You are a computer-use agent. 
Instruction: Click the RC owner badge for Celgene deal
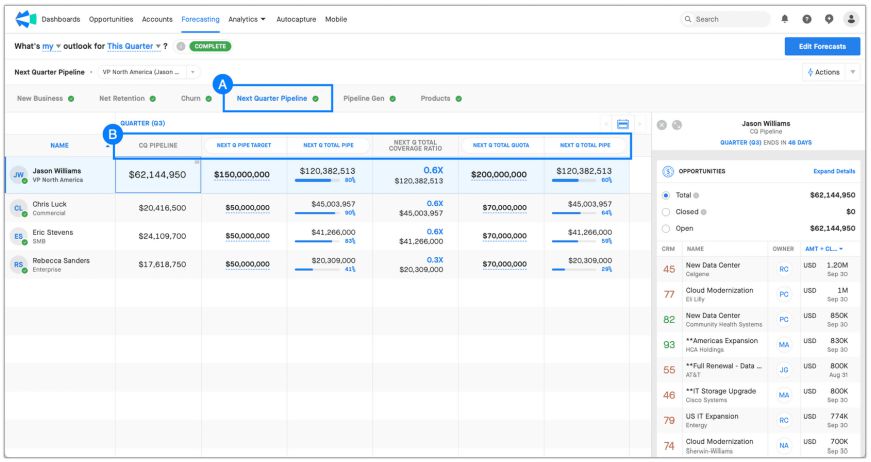point(783,269)
